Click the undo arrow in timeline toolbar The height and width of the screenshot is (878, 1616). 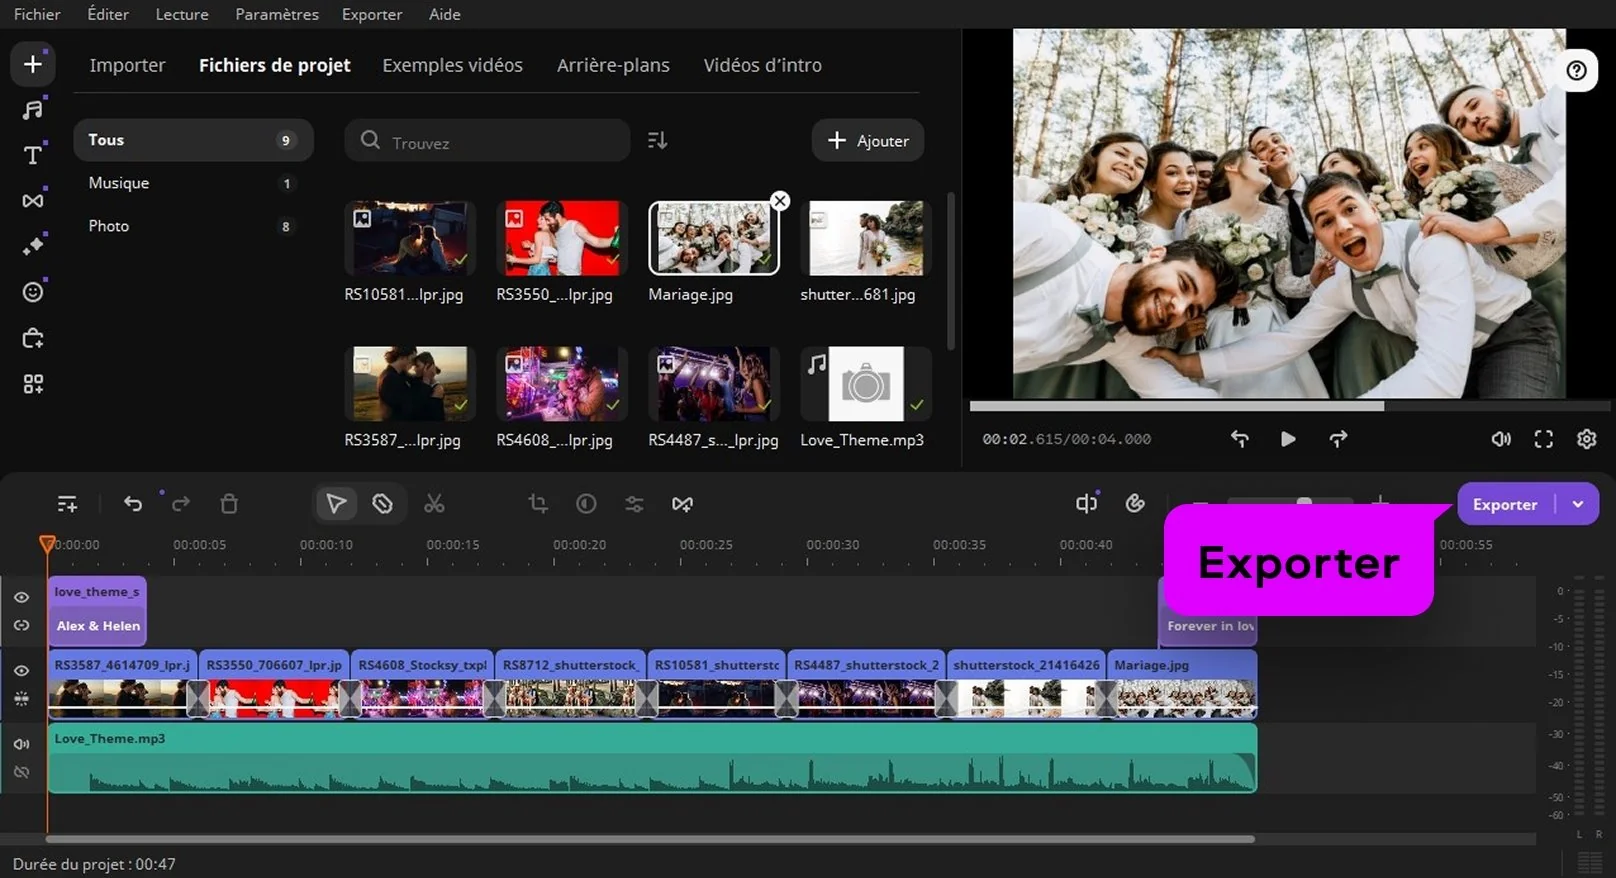(133, 504)
